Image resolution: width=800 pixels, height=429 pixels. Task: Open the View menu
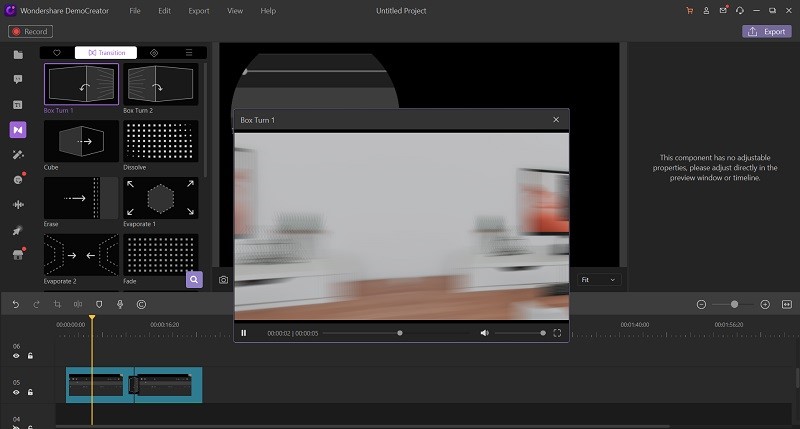pos(235,11)
